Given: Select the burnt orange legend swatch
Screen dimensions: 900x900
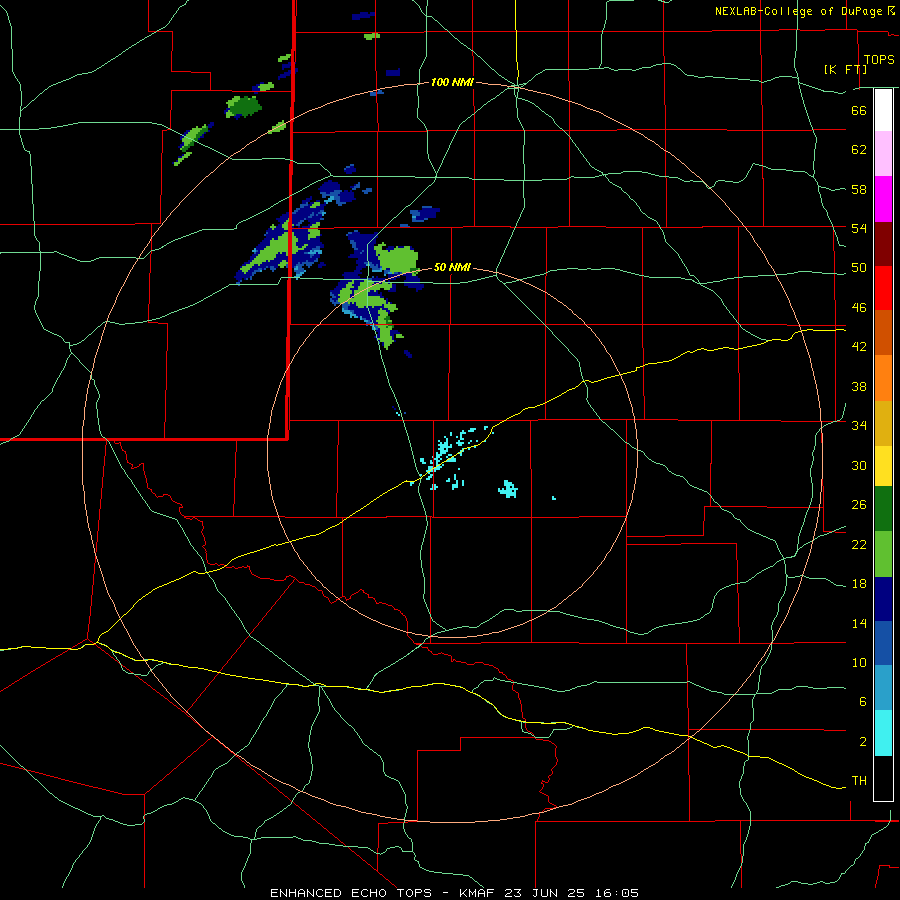Looking at the screenshot, I should tap(883, 333).
